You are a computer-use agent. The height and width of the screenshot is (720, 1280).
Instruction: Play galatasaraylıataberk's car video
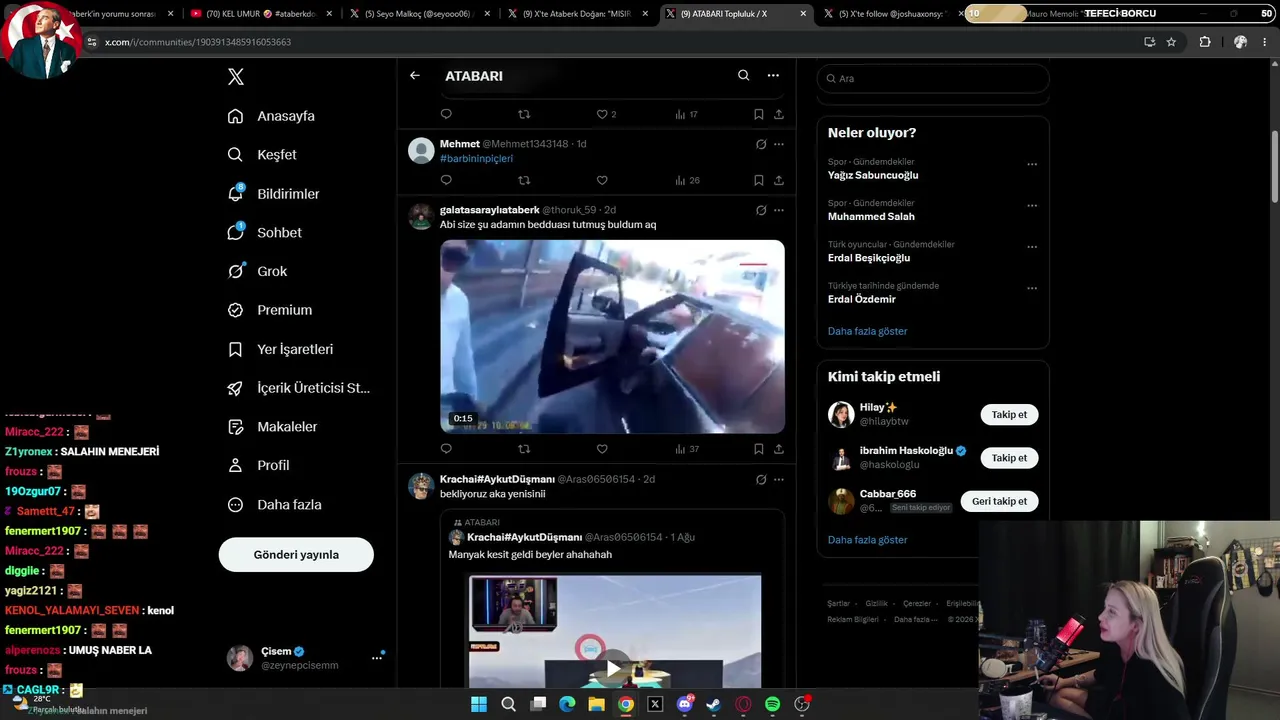point(612,336)
